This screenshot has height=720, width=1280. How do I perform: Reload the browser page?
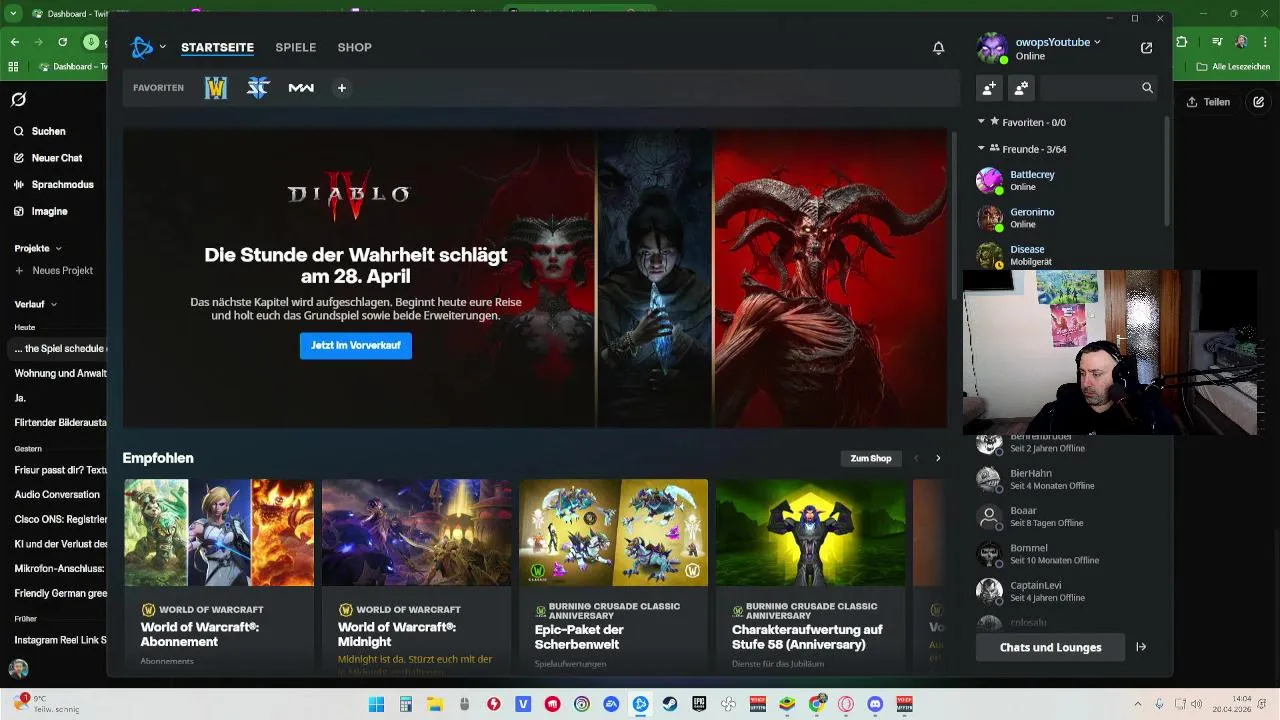click(x=62, y=42)
